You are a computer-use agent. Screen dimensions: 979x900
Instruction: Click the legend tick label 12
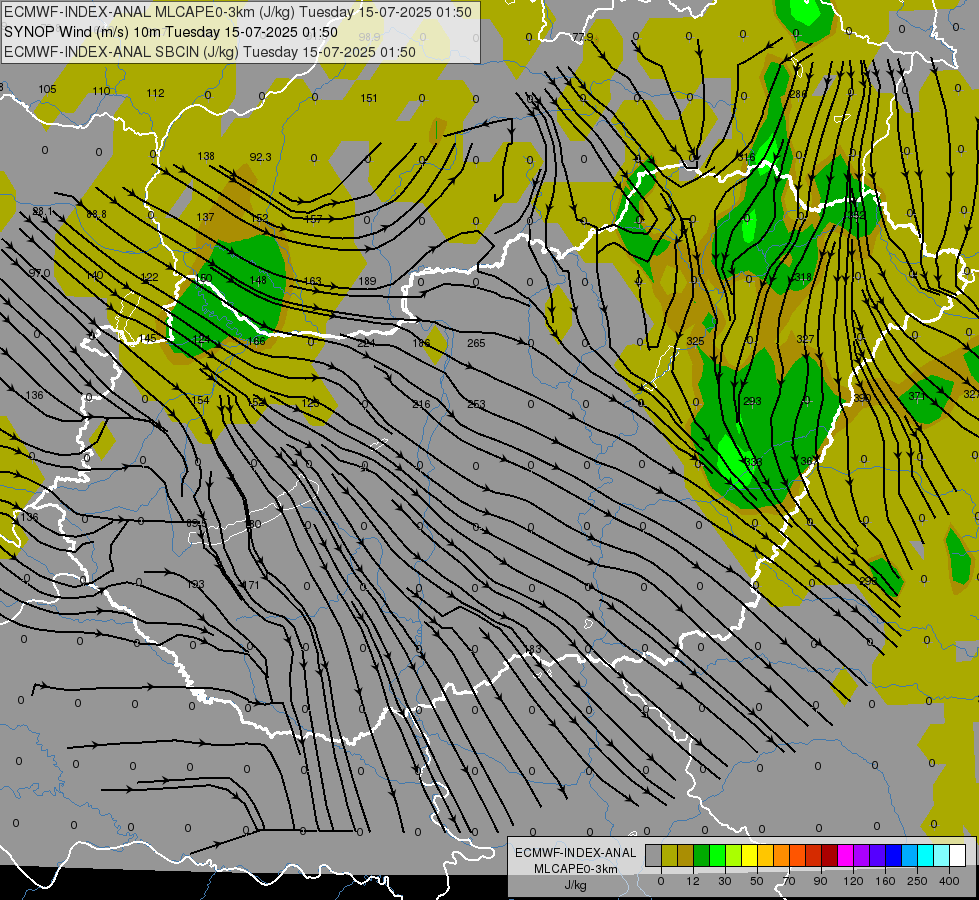[x=692, y=881]
